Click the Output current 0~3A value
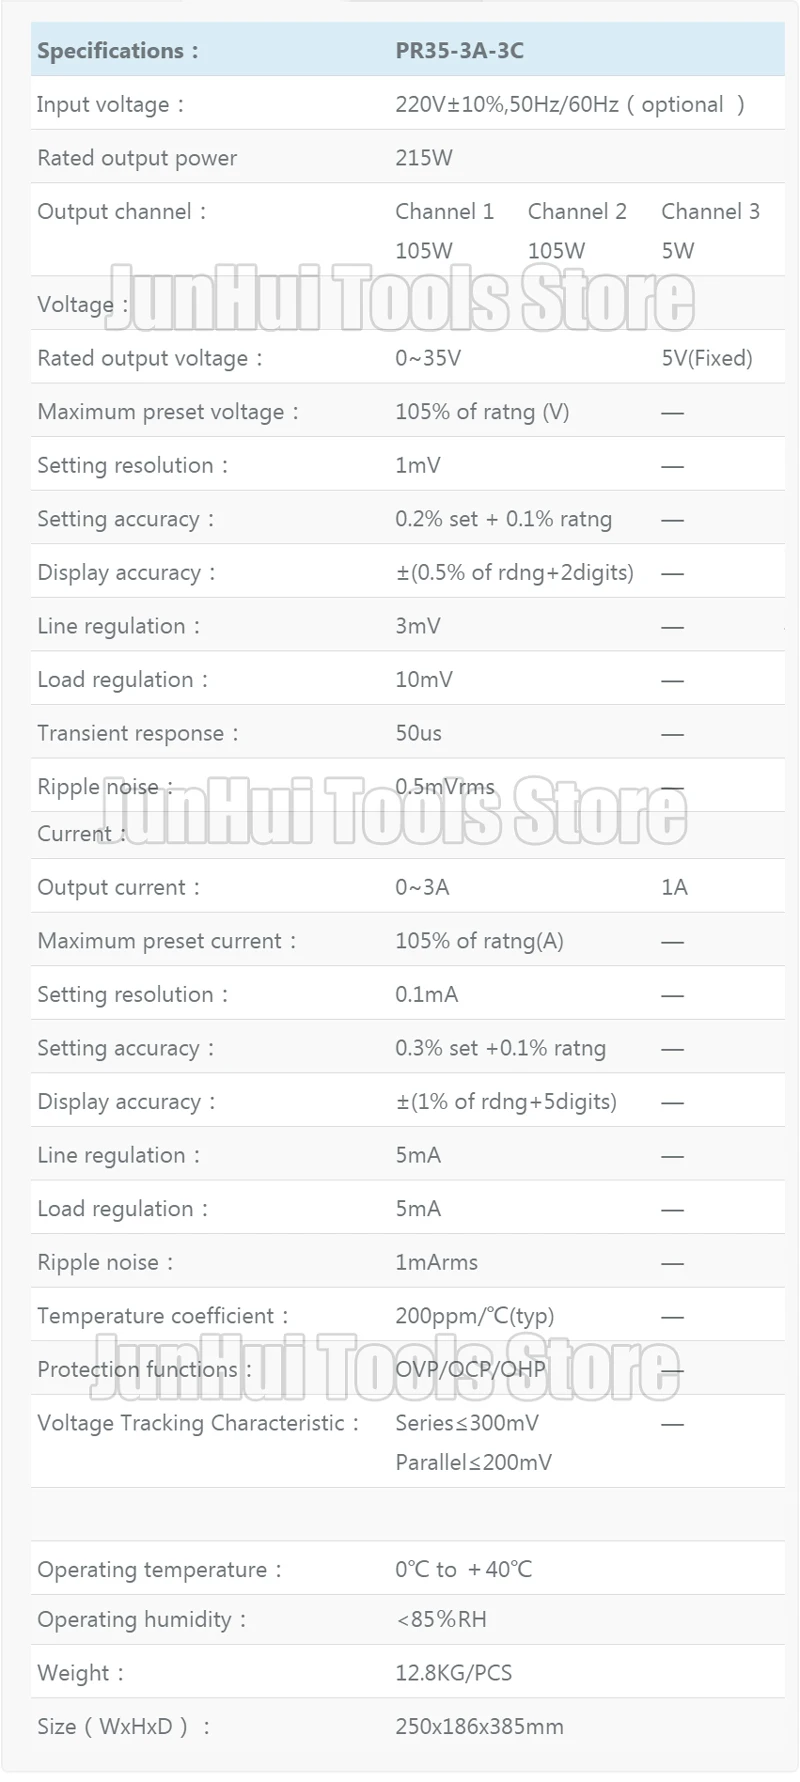Screen dimensions: 800x1782 422,888
